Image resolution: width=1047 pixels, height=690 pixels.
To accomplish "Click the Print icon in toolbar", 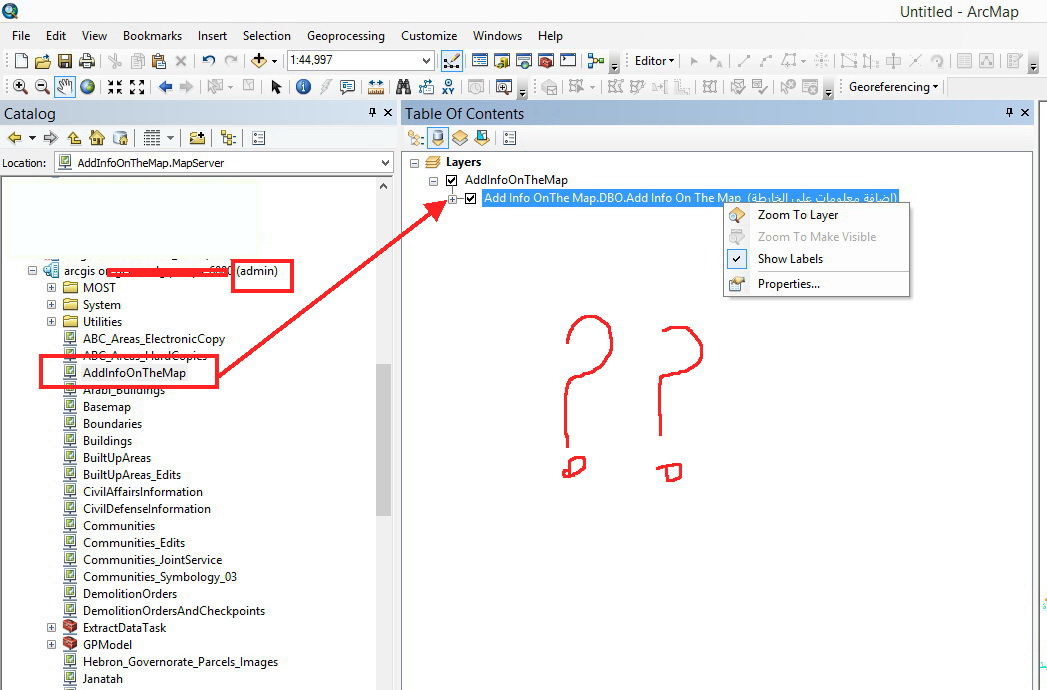I will pos(87,61).
